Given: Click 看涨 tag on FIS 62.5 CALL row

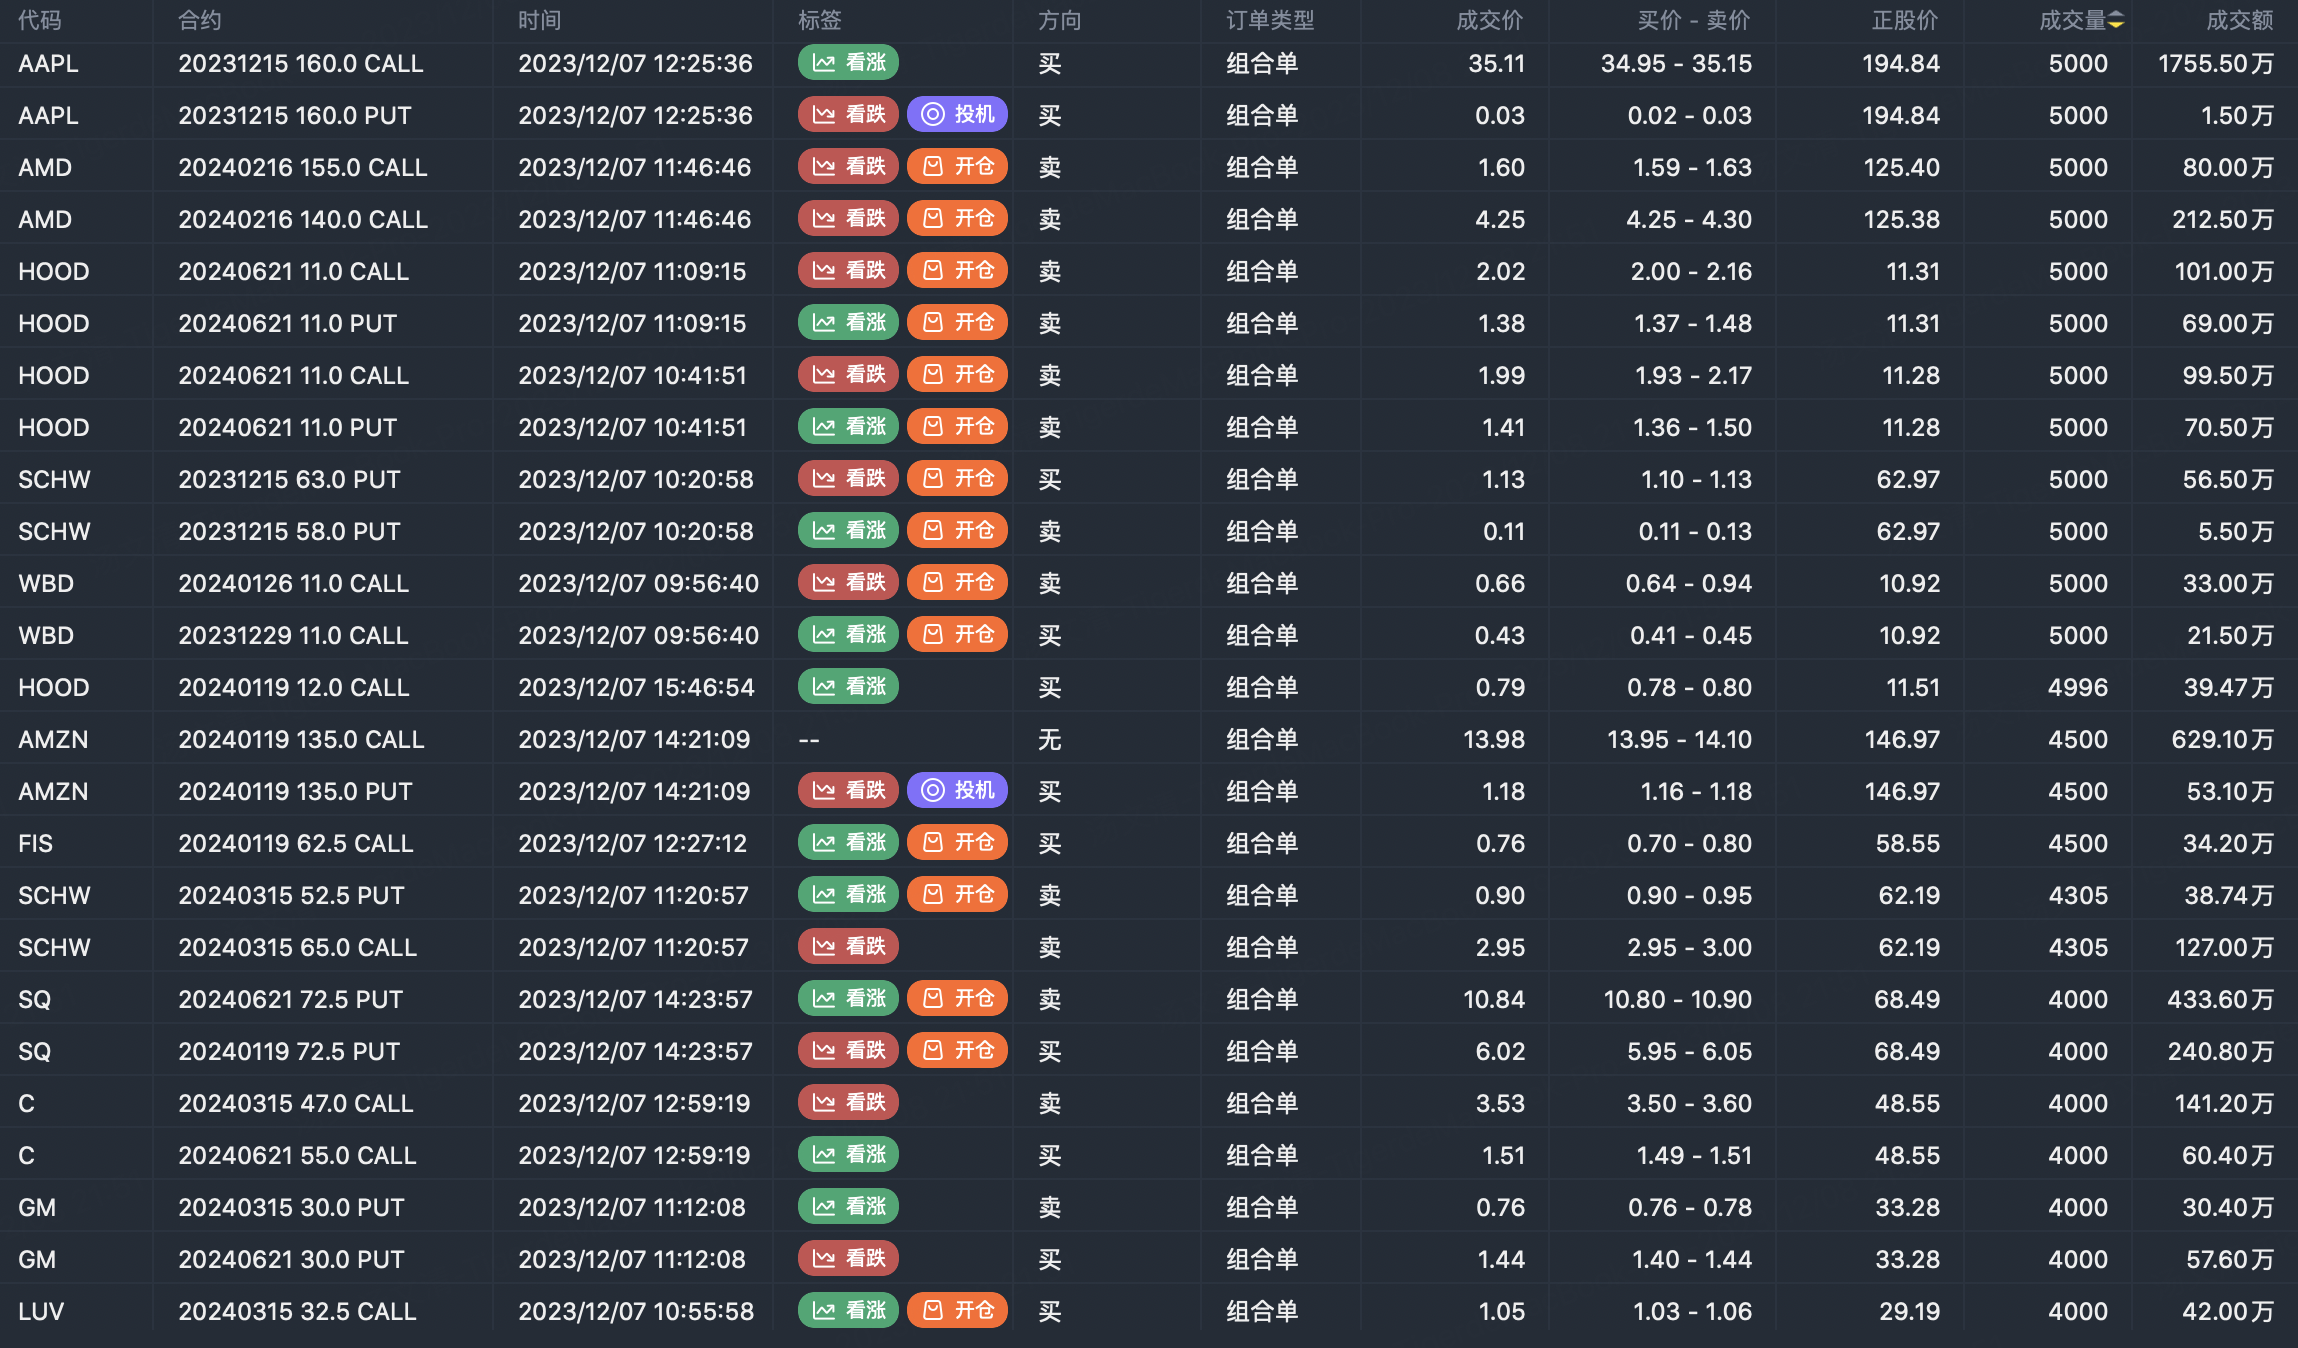Looking at the screenshot, I should coord(848,843).
